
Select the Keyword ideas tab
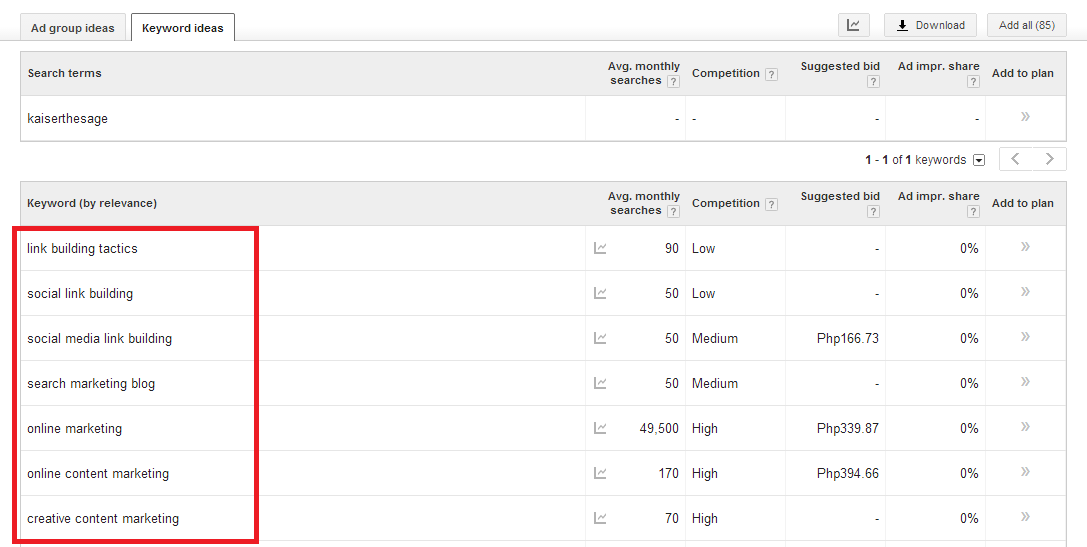coord(183,28)
